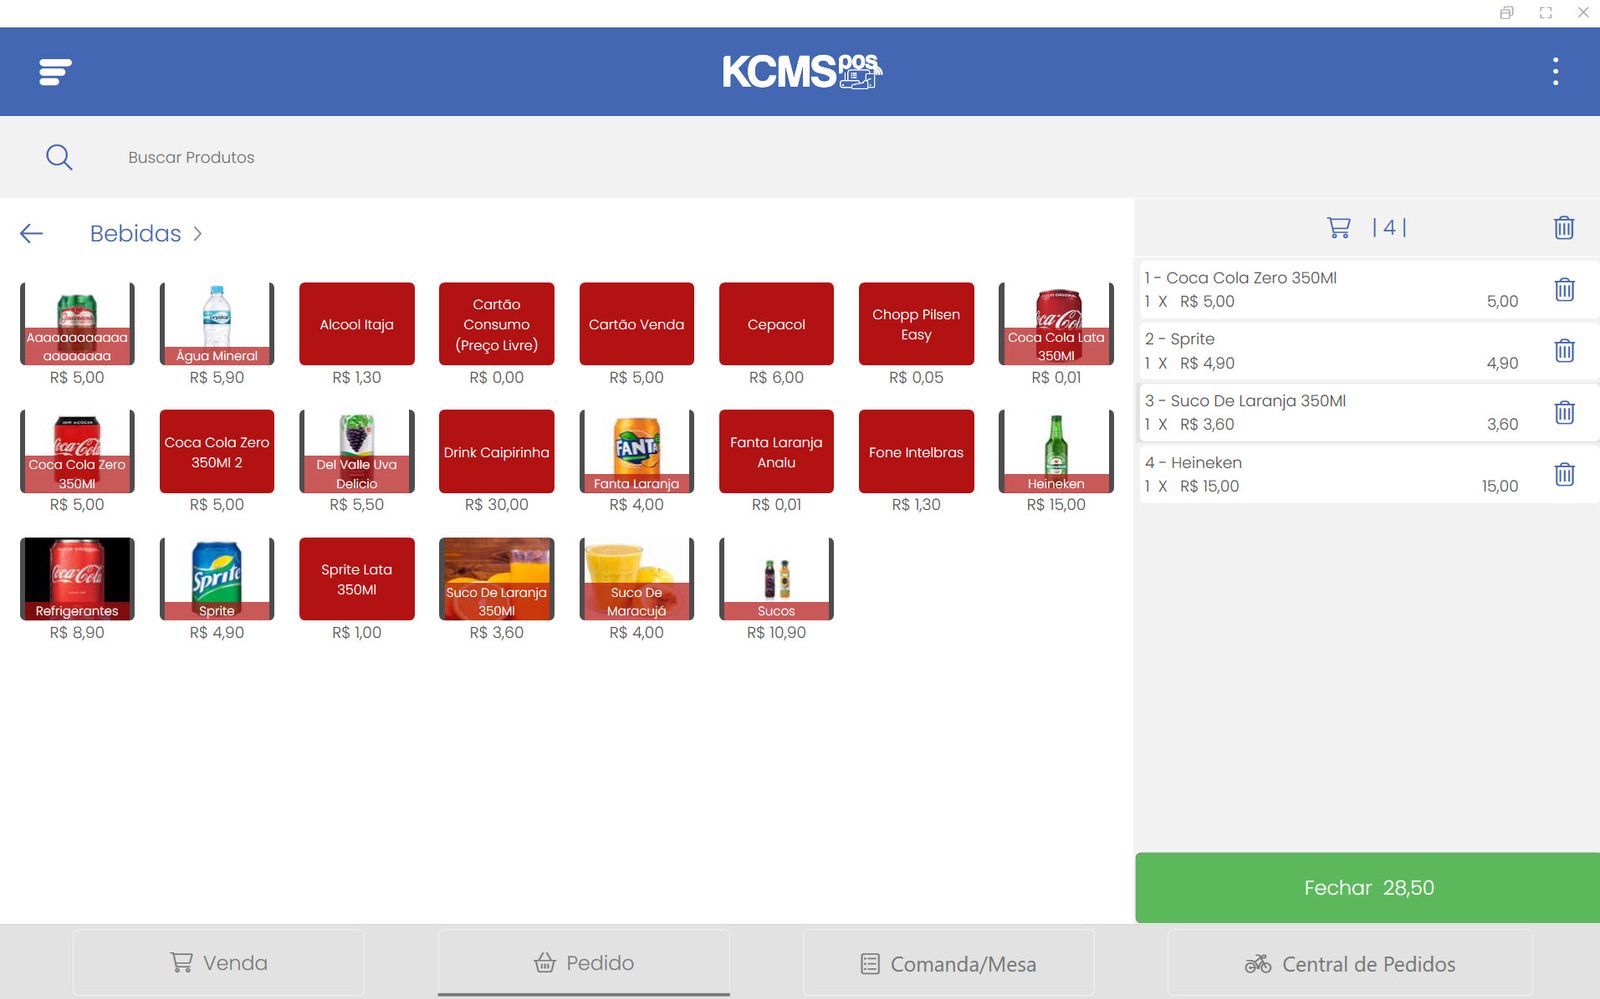Select the Água Mineral product thumbnail
The height and width of the screenshot is (999, 1600).
click(216, 323)
